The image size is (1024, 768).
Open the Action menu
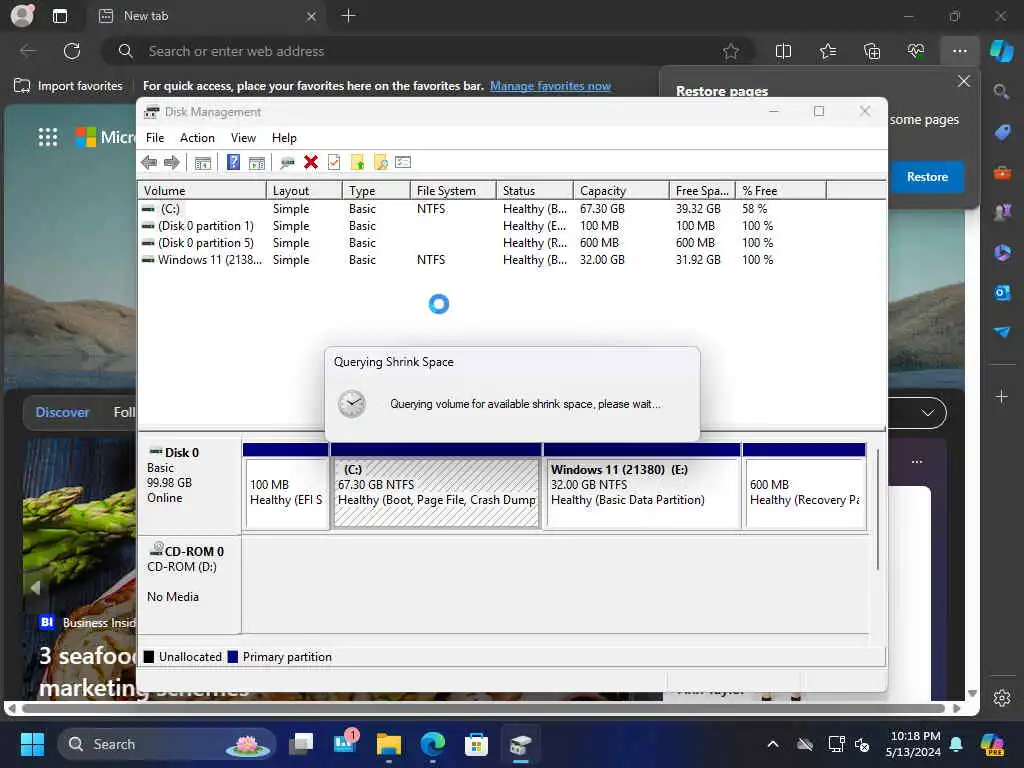(197, 138)
